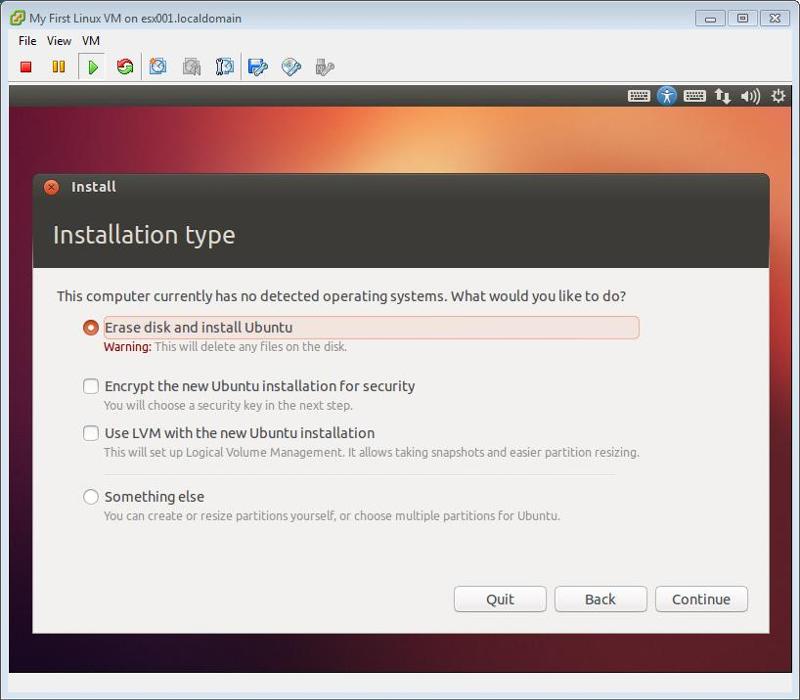800x700 pixels.
Task: Enable Encrypt the new Ubuntu installation checkbox
Action: pos(91,386)
